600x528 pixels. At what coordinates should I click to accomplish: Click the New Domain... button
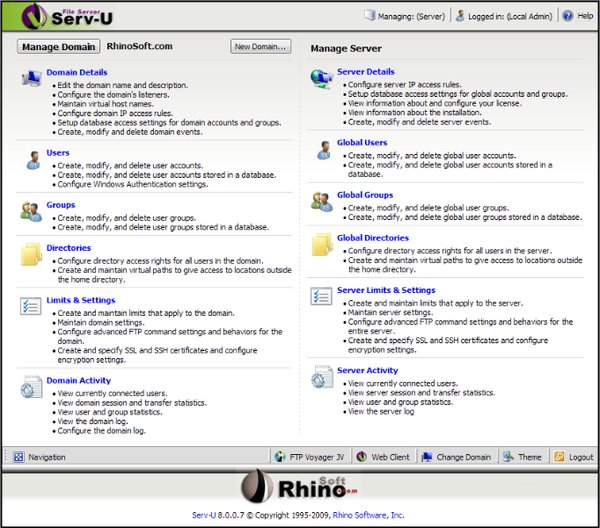(261, 47)
